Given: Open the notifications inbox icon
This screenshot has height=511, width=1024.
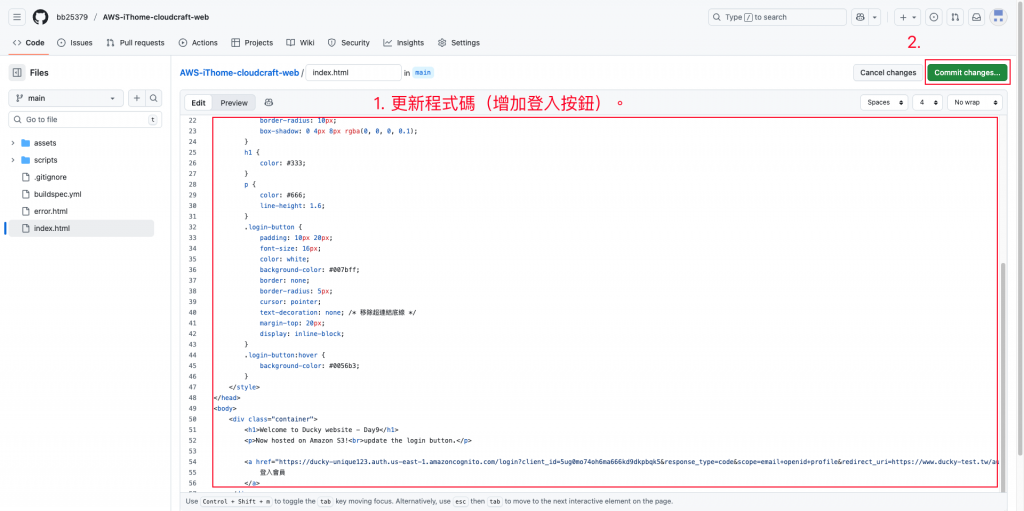Looking at the screenshot, I should click(976, 17).
